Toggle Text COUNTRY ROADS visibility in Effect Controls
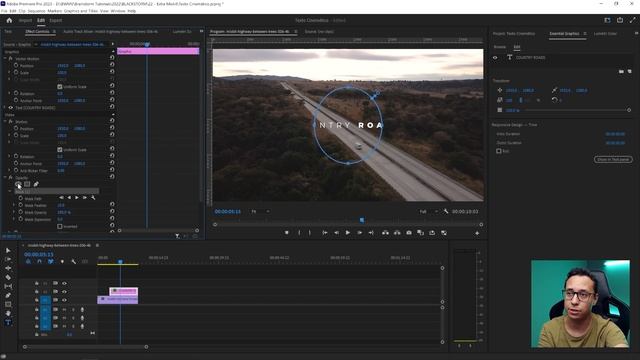Screen dimensions: 640x360 tap(11, 108)
